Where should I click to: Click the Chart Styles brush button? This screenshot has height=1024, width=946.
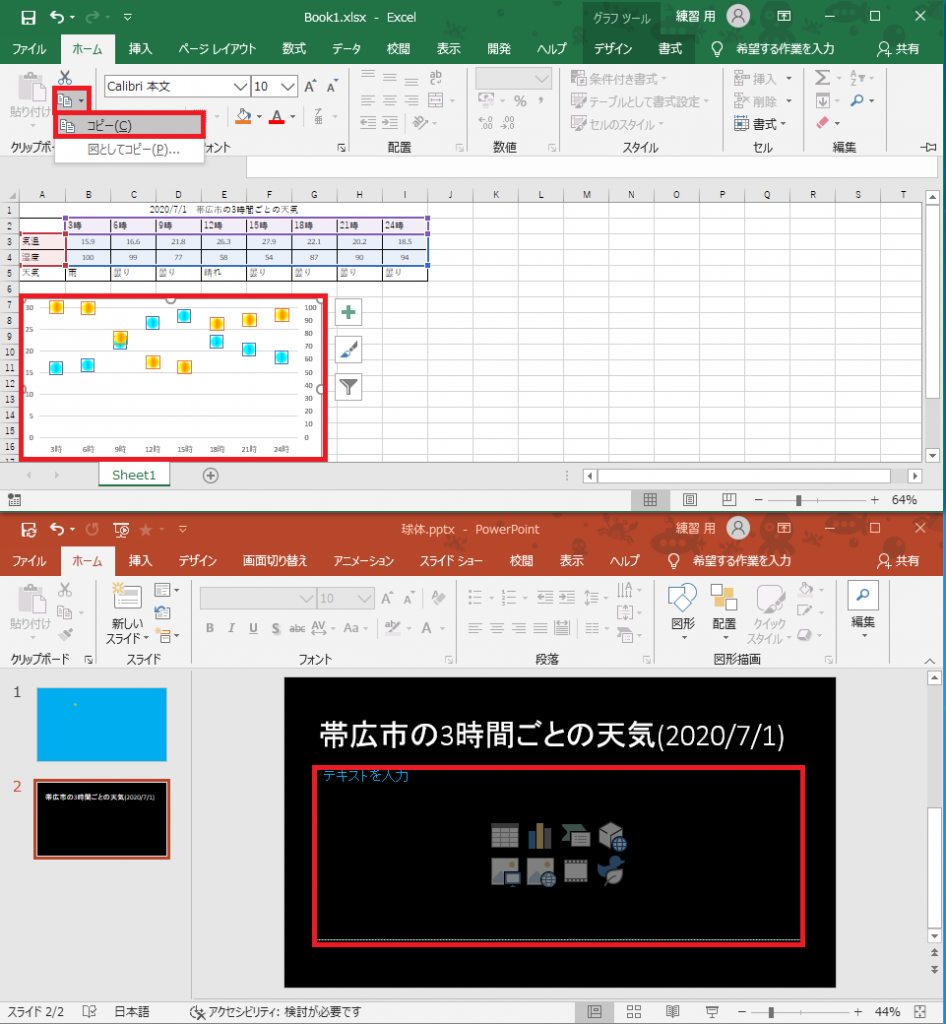349,350
